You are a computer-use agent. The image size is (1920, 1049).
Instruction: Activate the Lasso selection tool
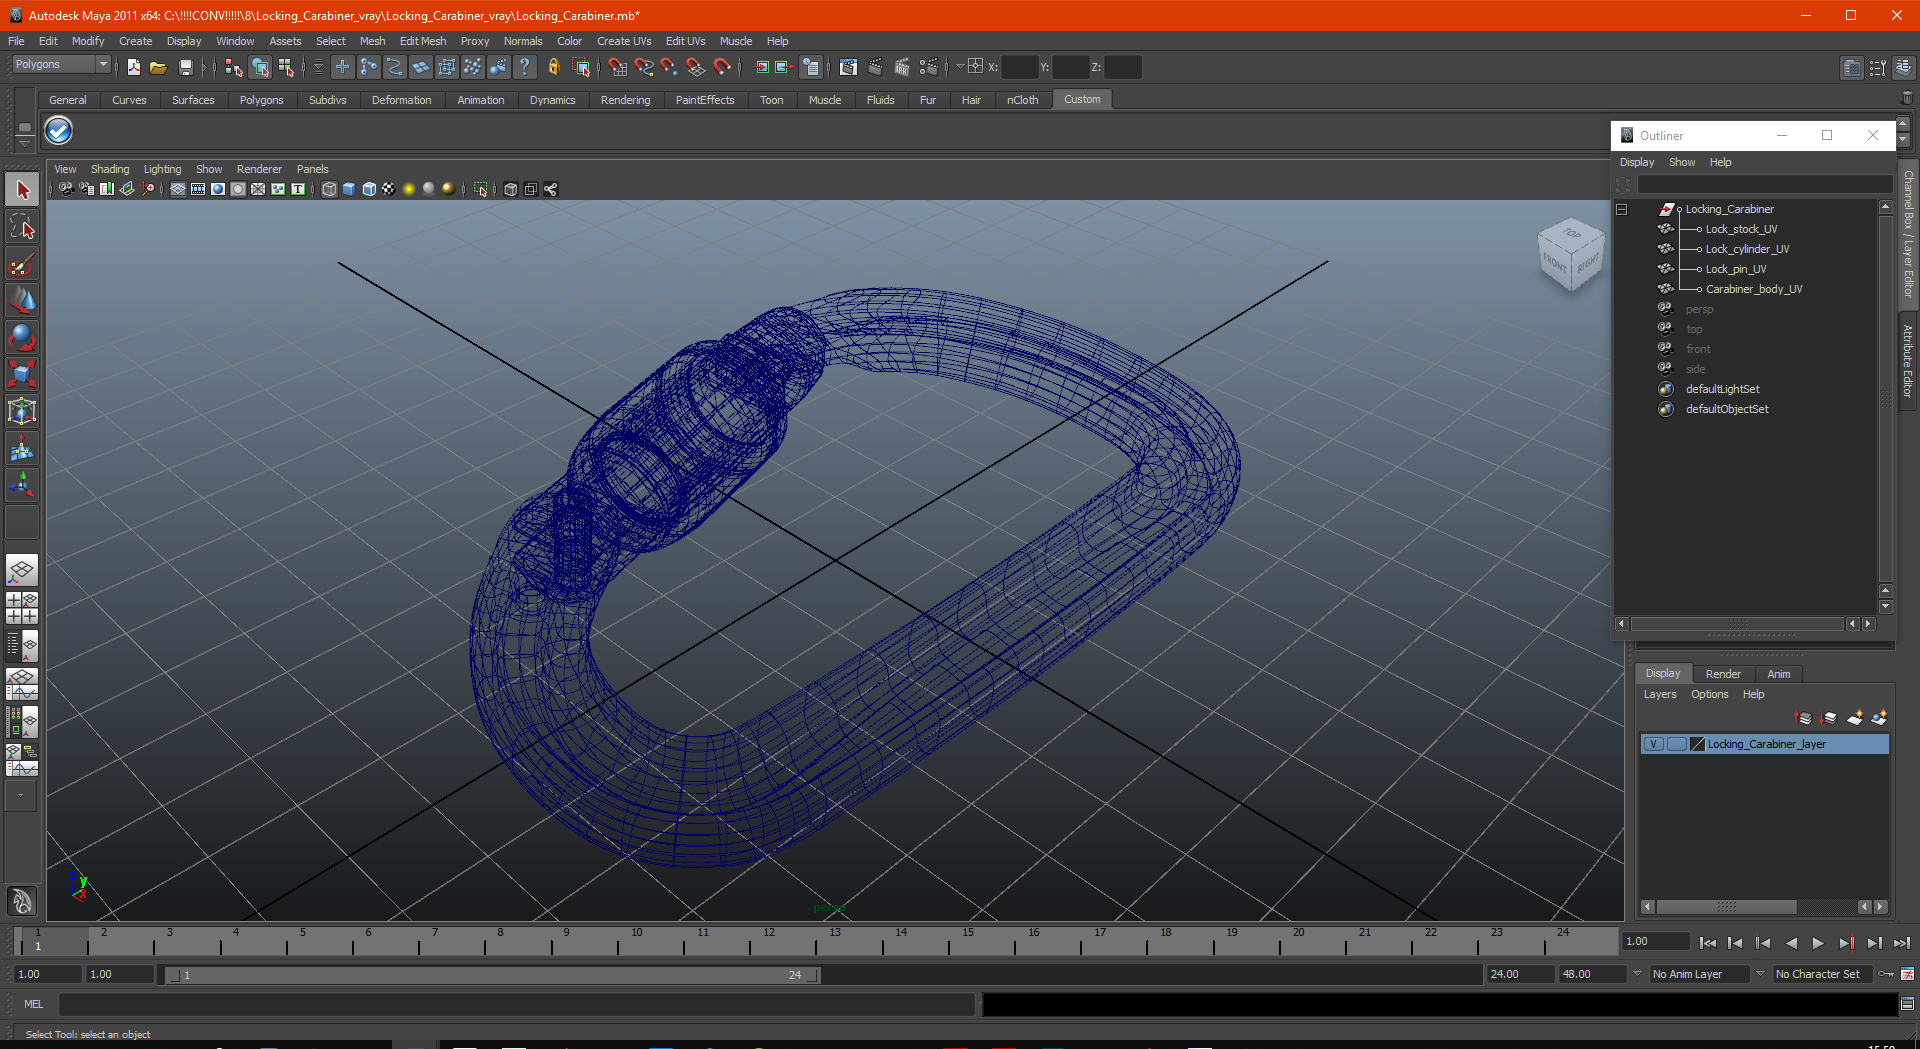tap(22, 227)
